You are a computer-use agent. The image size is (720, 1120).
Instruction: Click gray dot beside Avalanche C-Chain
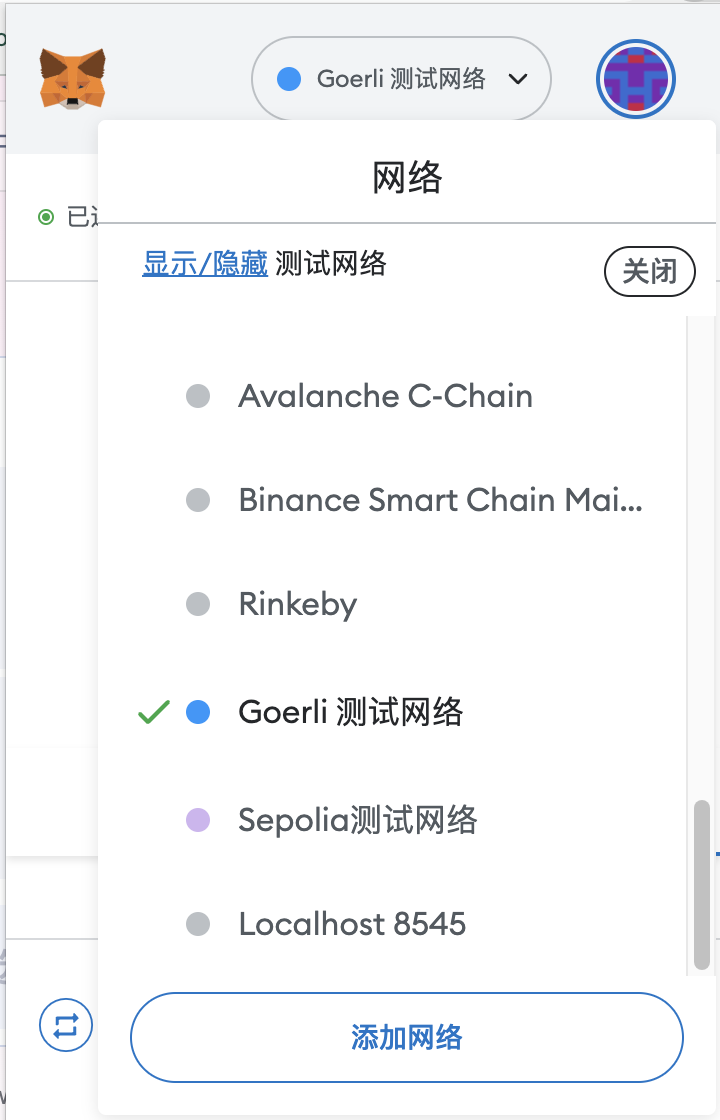198,396
